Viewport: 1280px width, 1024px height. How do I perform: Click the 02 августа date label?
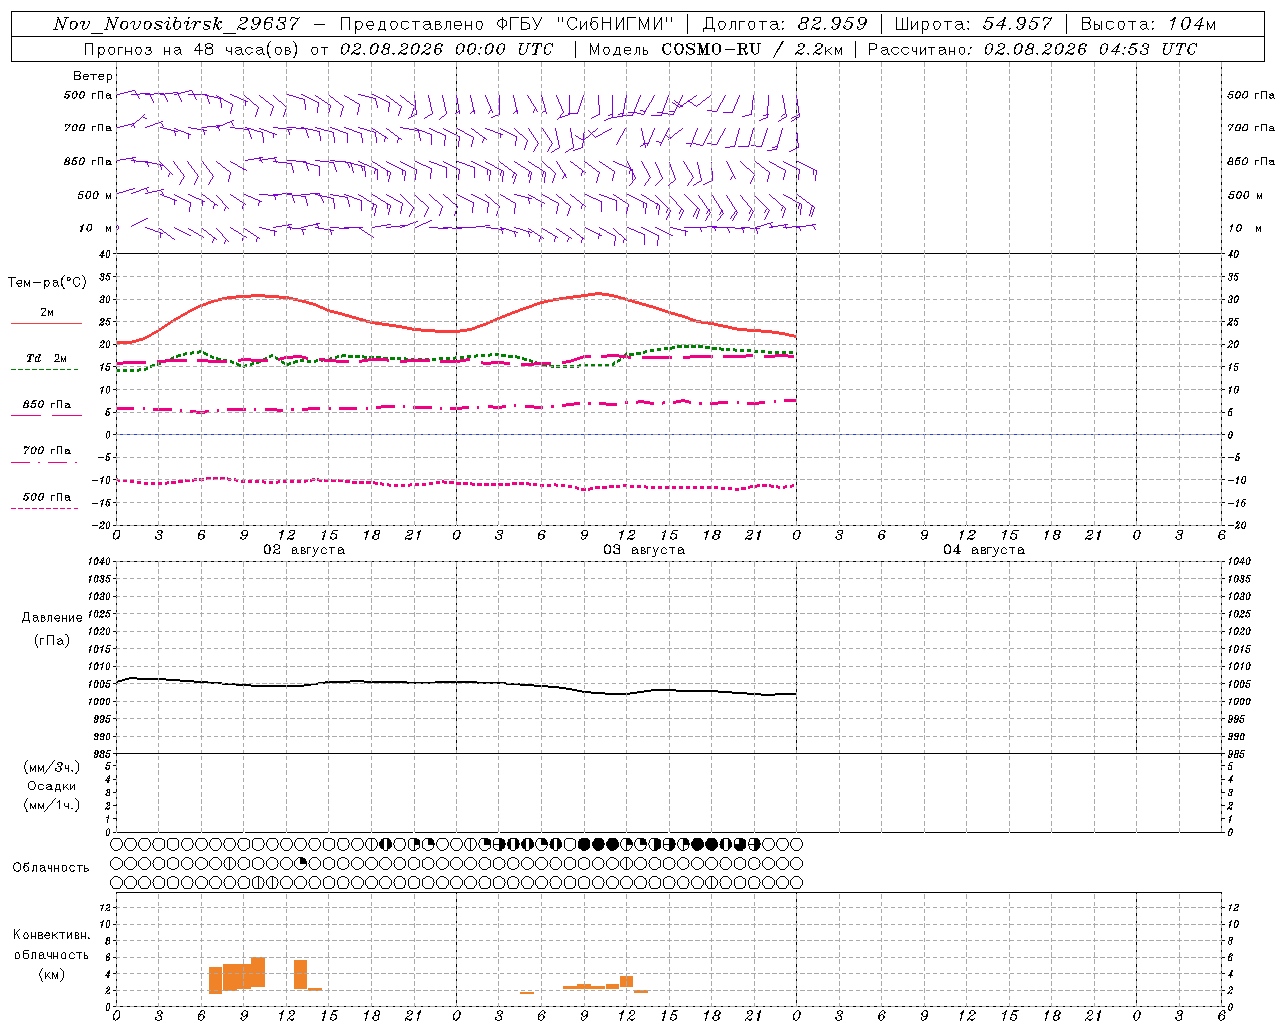[x=304, y=549]
